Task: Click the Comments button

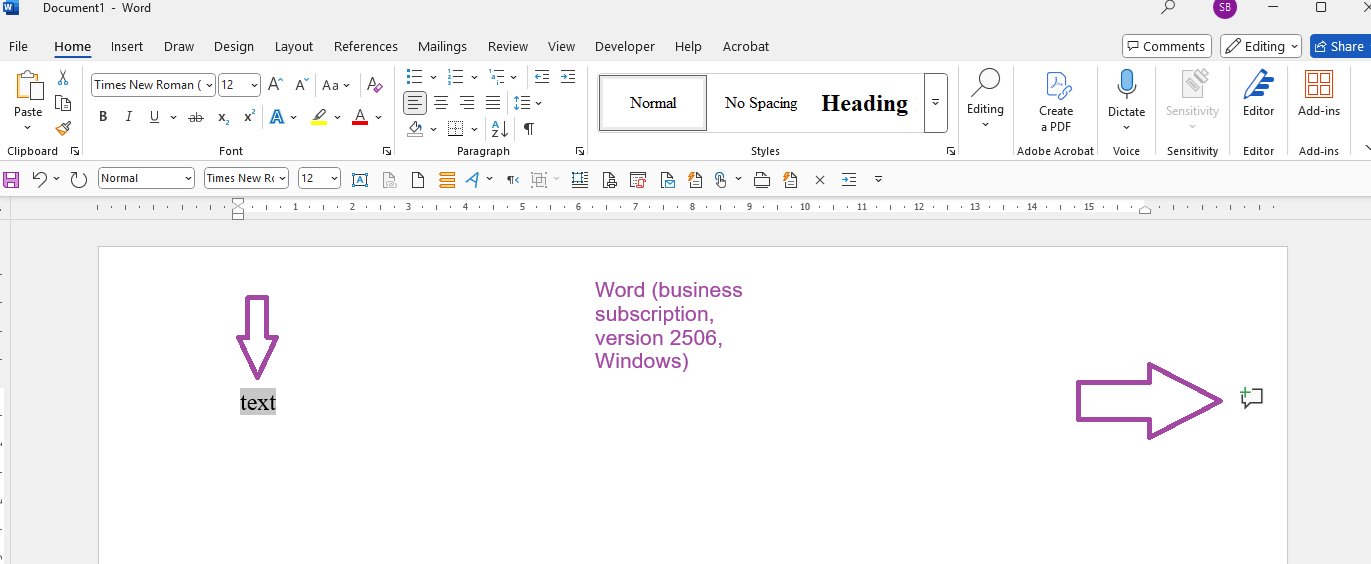Action: pos(1167,46)
